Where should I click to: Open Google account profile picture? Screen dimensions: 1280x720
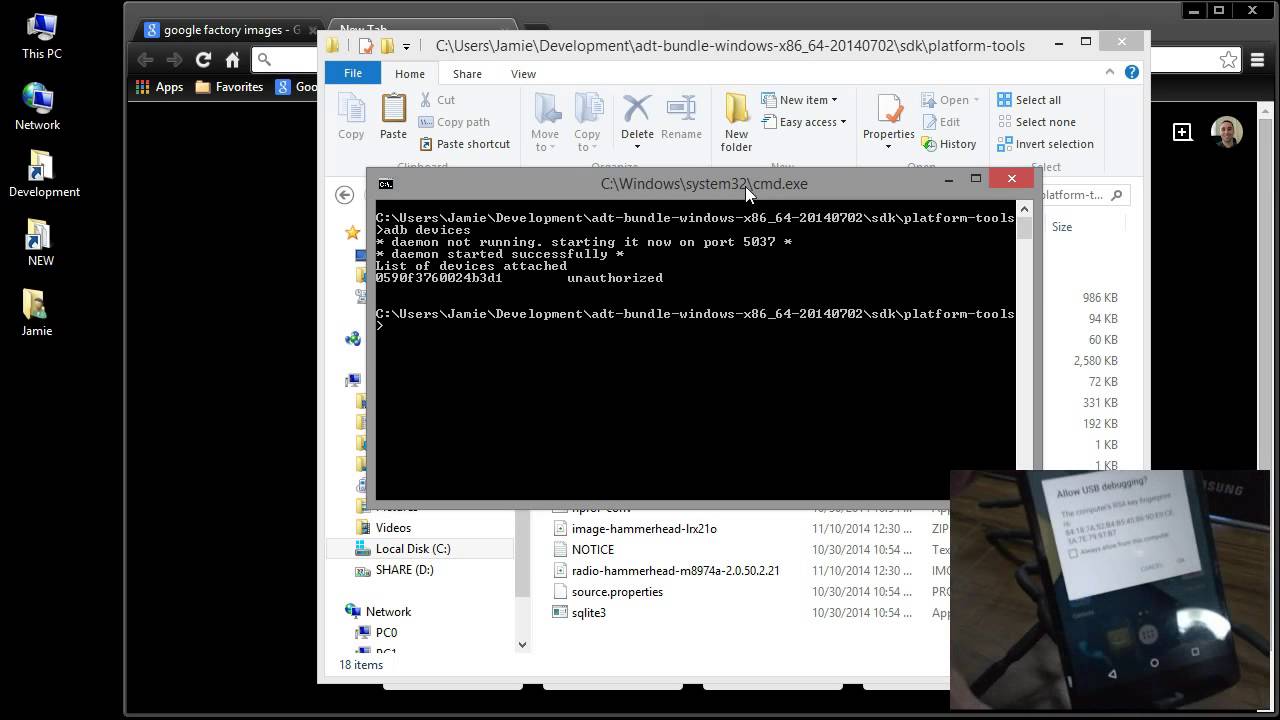click(1227, 132)
